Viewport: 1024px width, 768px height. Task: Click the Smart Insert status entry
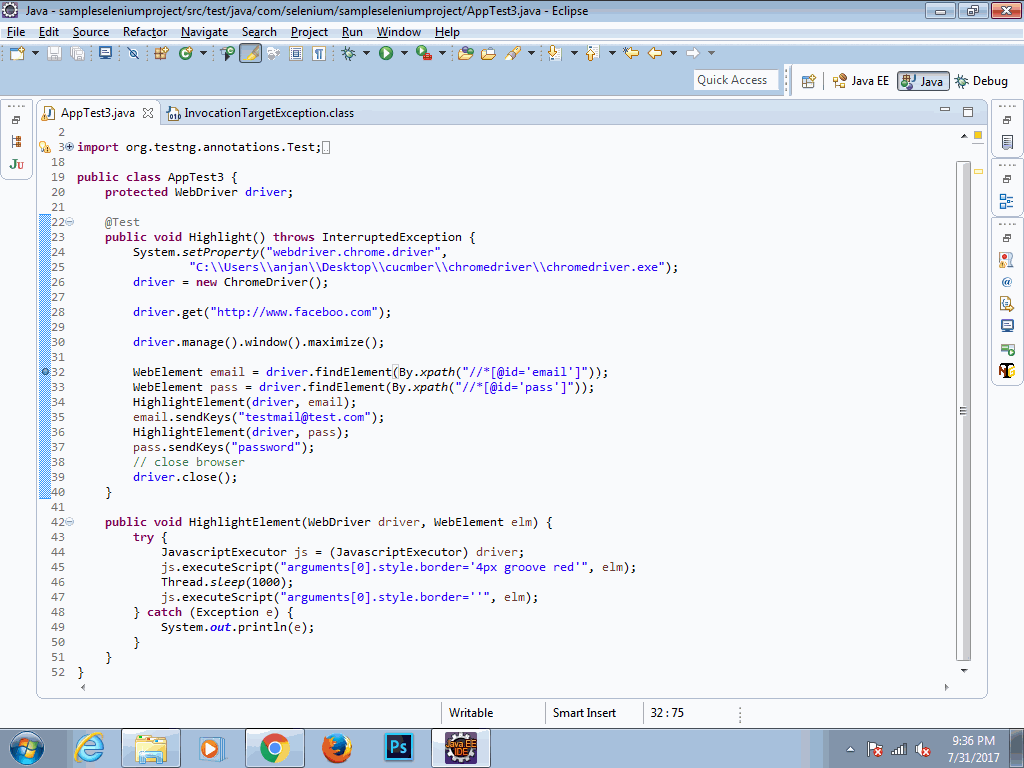[x=584, y=713]
